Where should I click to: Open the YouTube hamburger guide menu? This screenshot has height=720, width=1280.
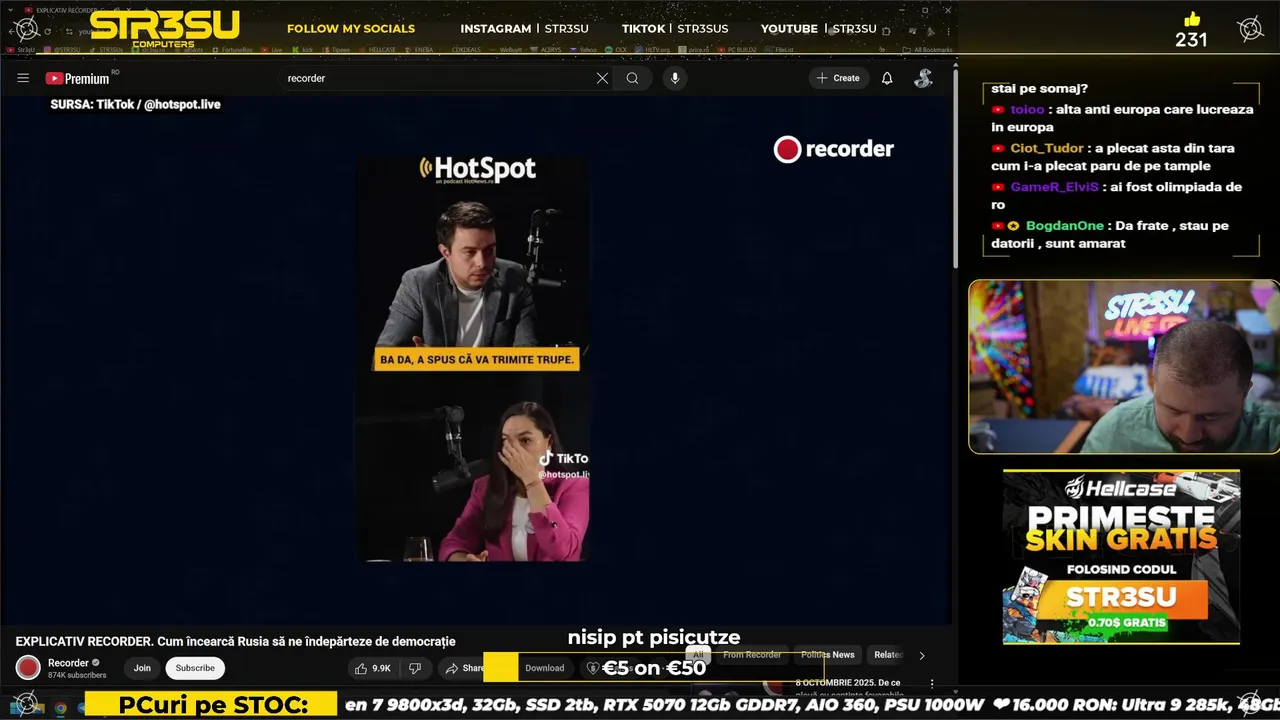tap(23, 78)
